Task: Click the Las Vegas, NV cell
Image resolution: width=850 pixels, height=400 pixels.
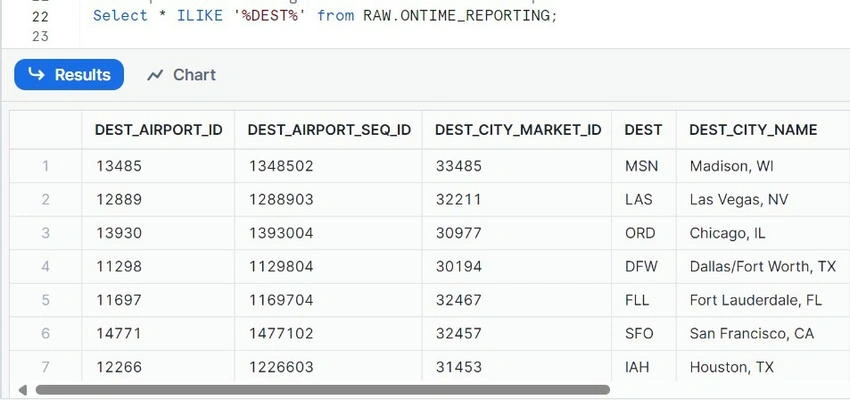Action: 763,199
